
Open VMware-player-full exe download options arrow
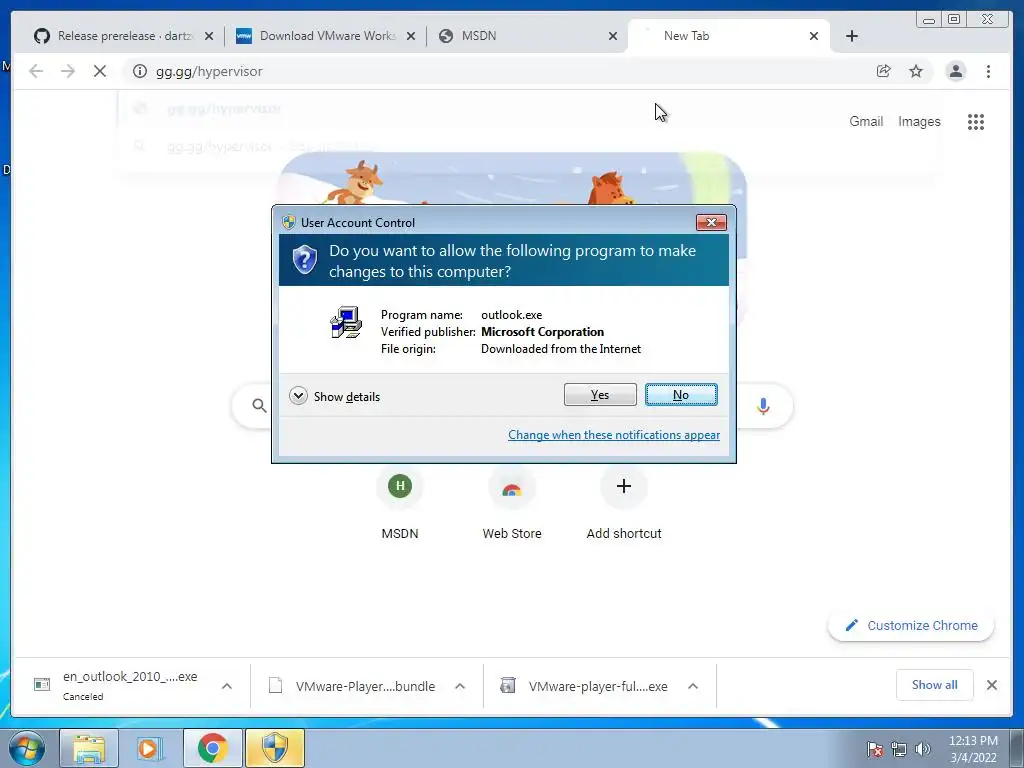pyautogui.click(x=693, y=686)
